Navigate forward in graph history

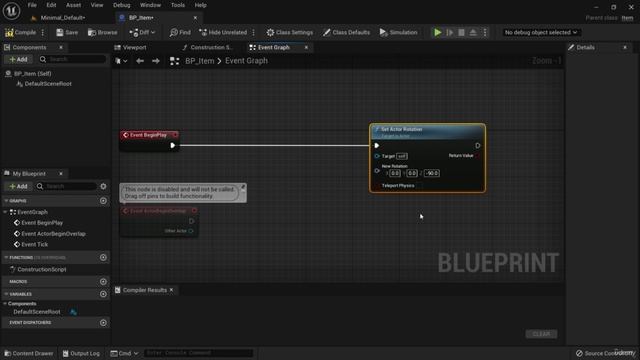pos(156,61)
